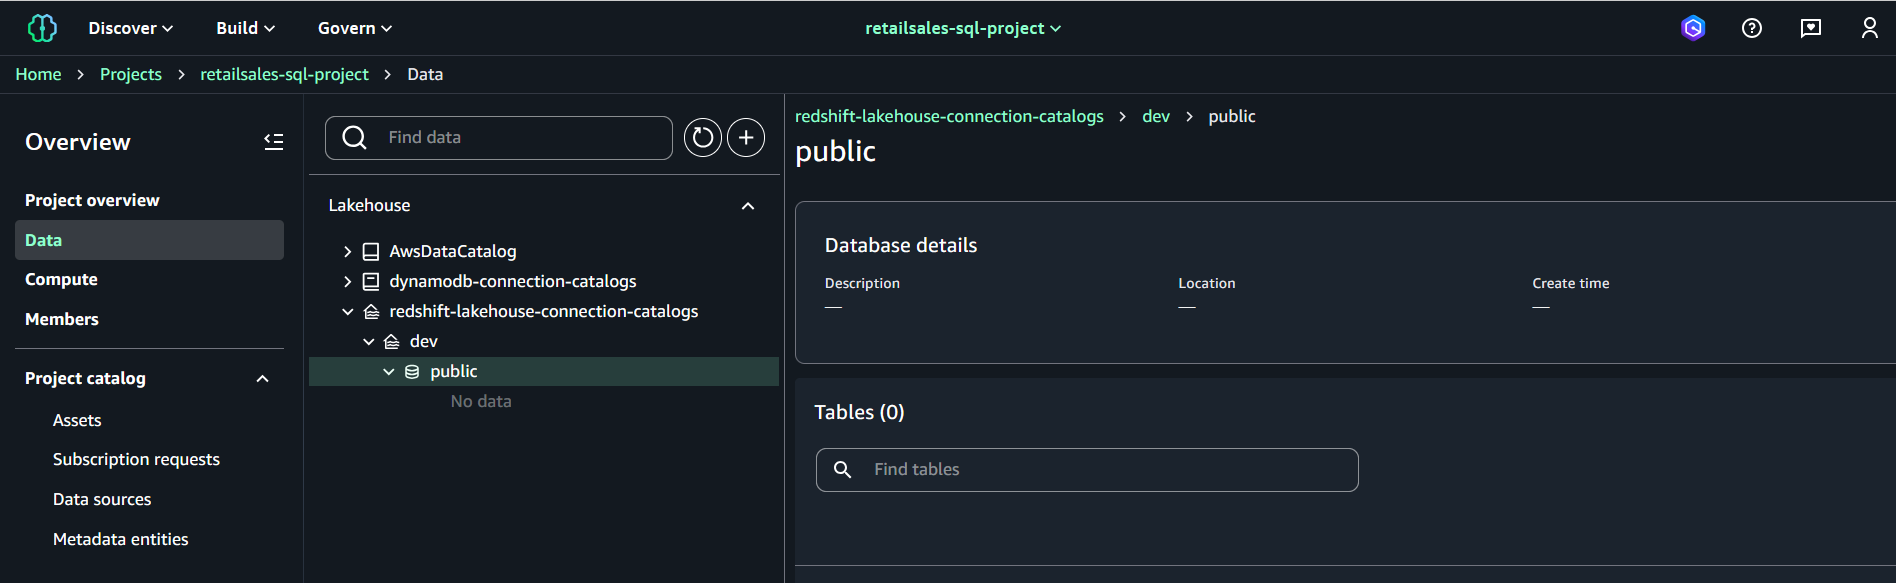The width and height of the screenshot is (1896, 583).
Task: Open the Discover menu
Action: (x=130, y=28)
